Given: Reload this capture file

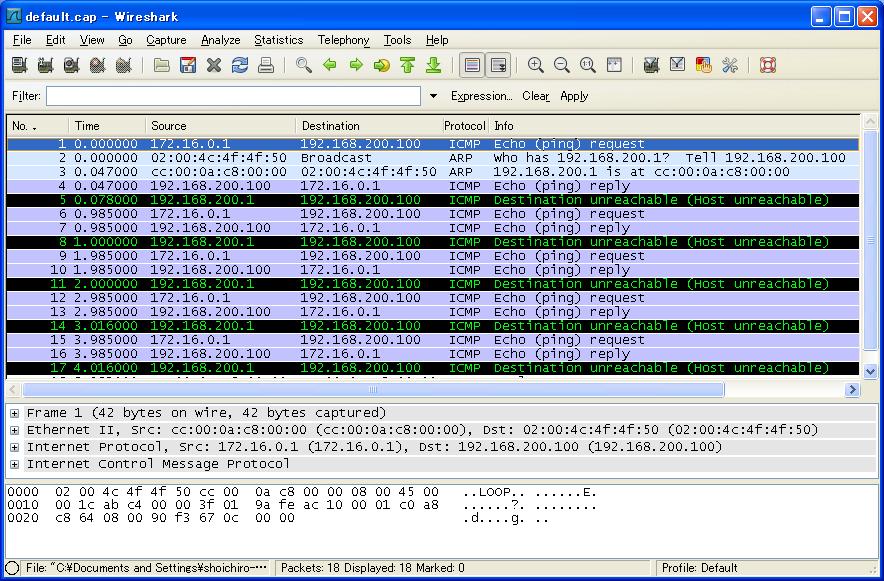Looking at the screenshot, I should [x=240, y=65].
